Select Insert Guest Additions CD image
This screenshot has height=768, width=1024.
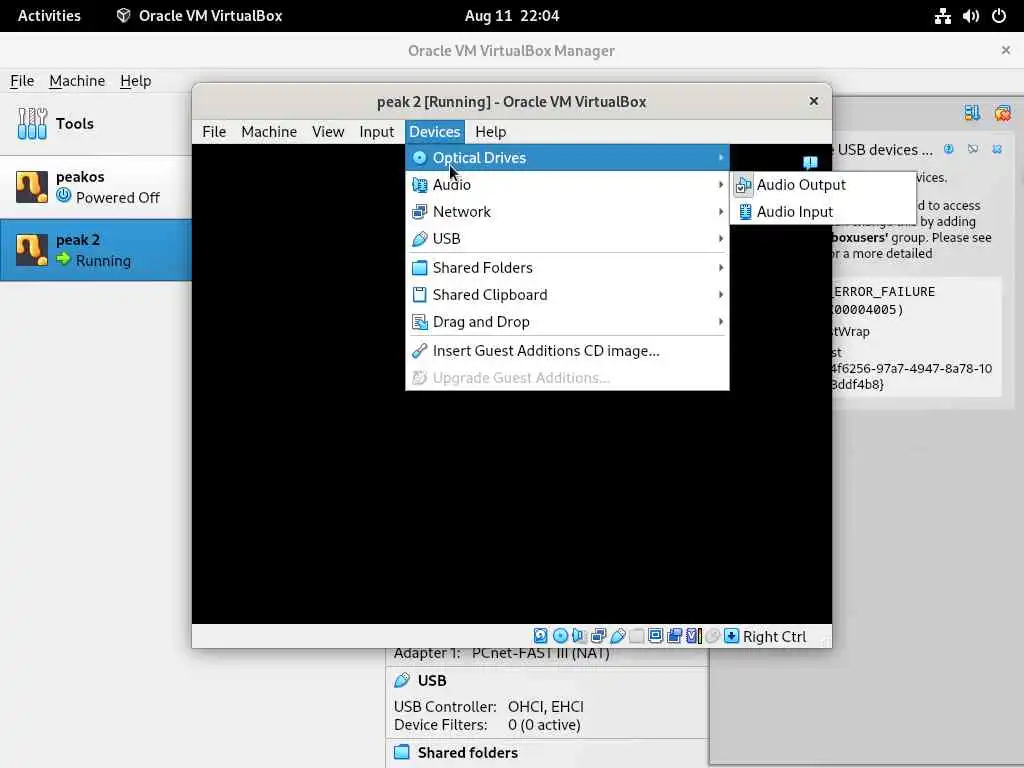coord(568,351)
